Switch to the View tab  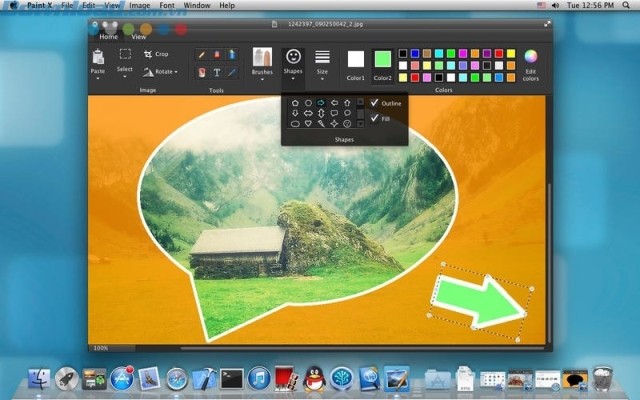click(138, 35)
